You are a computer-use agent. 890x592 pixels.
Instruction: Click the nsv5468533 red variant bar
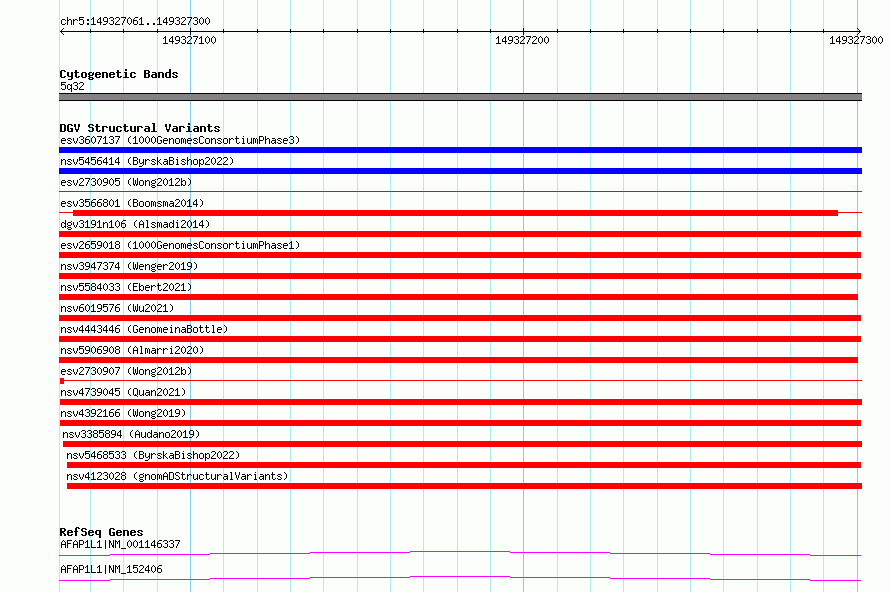(x=464, y=465)
